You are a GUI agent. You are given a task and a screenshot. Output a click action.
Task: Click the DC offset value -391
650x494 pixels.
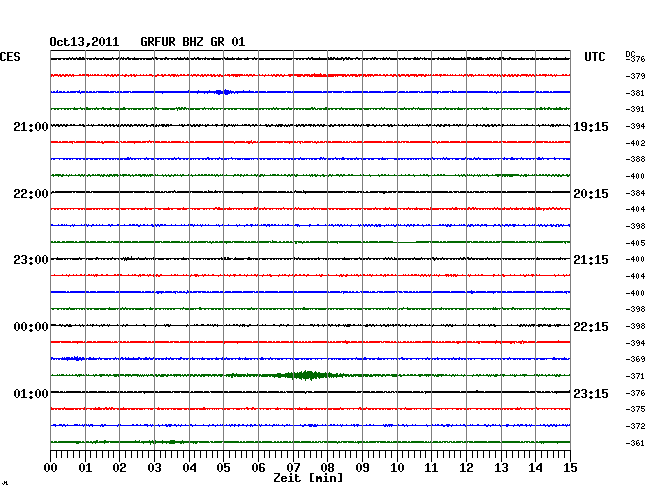pyautogui.click(x=635, y=109)
